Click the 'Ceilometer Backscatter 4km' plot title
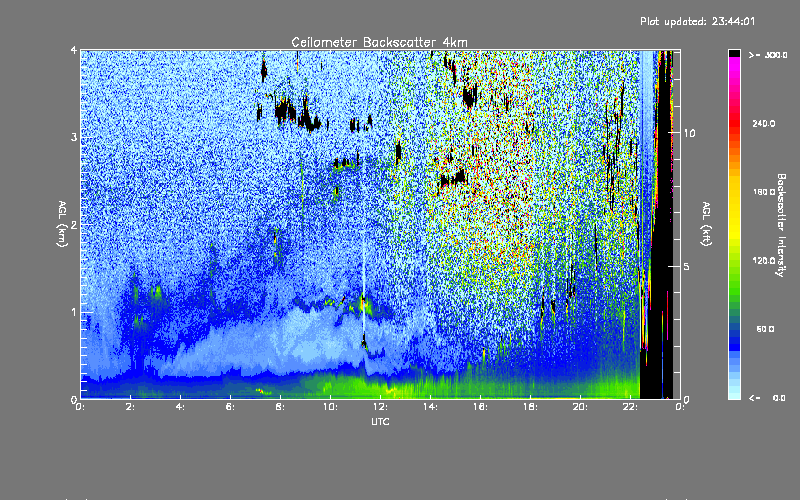800x500 pixels. click(x=379, y=42)
